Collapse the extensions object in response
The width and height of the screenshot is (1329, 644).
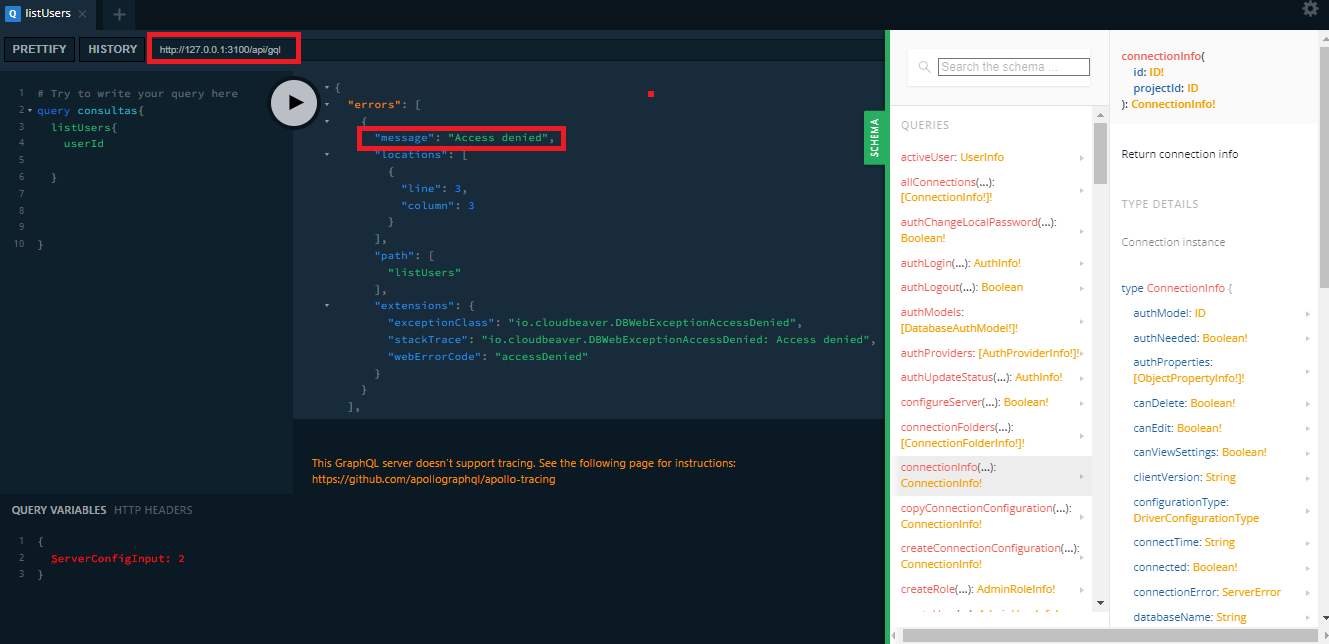pyautogui.click(x=327, y=304)
